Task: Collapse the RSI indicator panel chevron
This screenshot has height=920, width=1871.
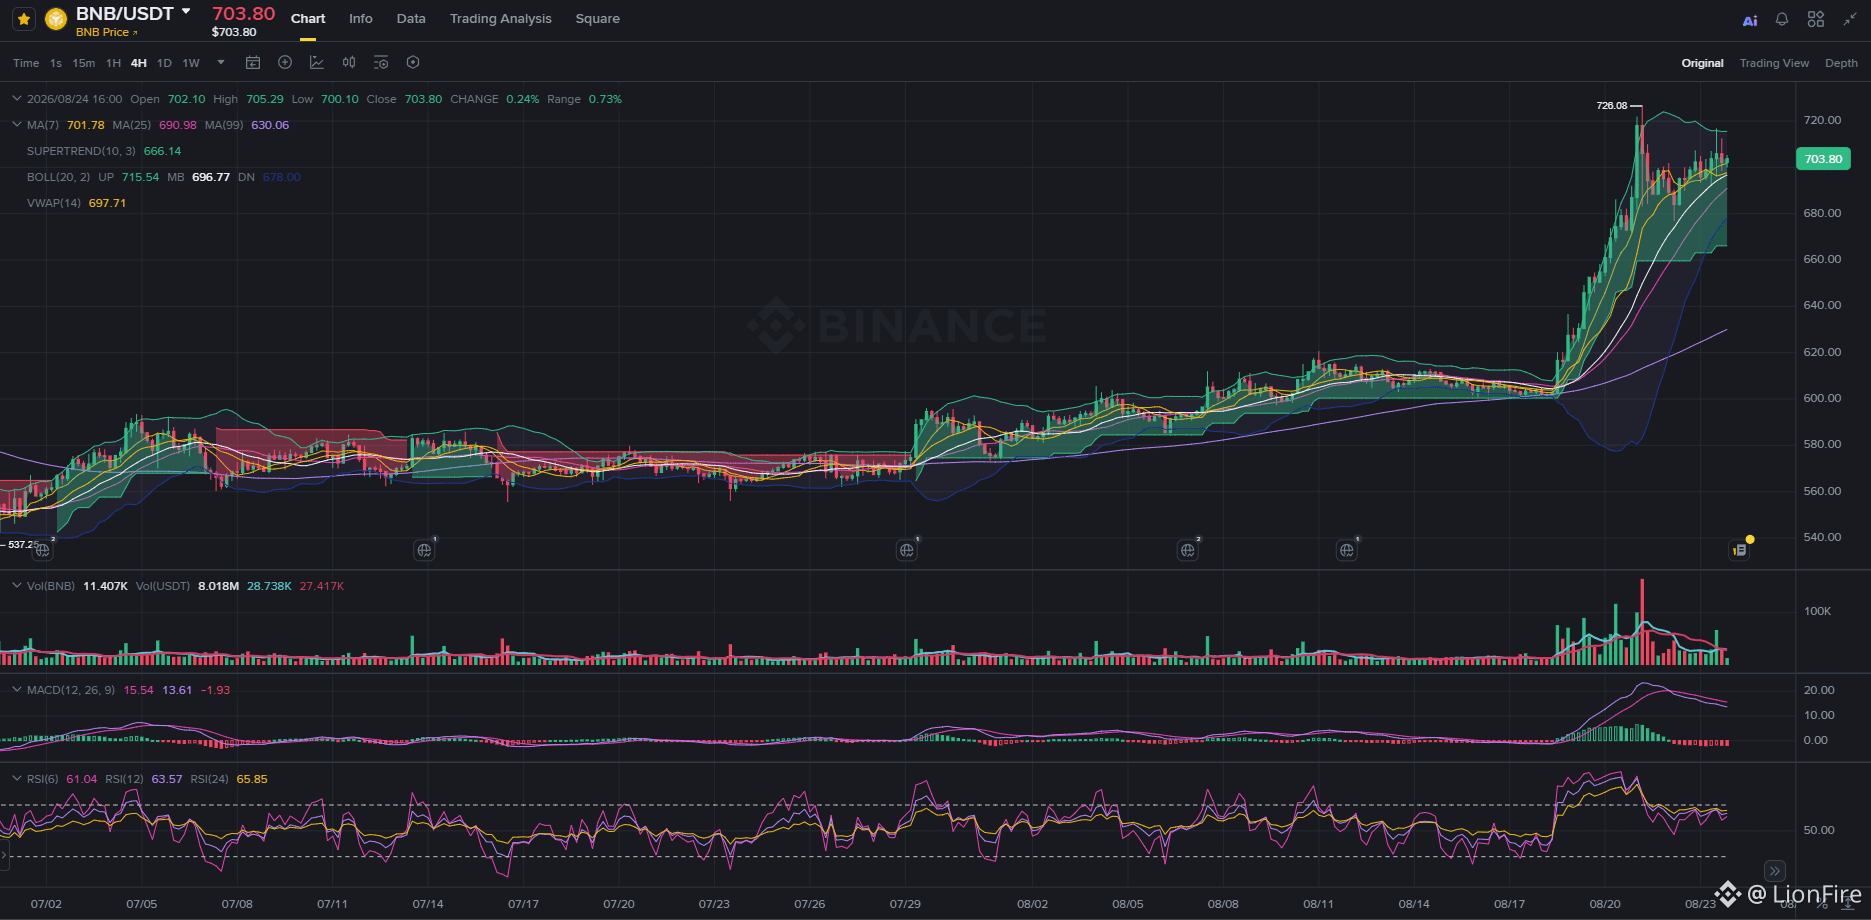Action: tap(17, 779)
